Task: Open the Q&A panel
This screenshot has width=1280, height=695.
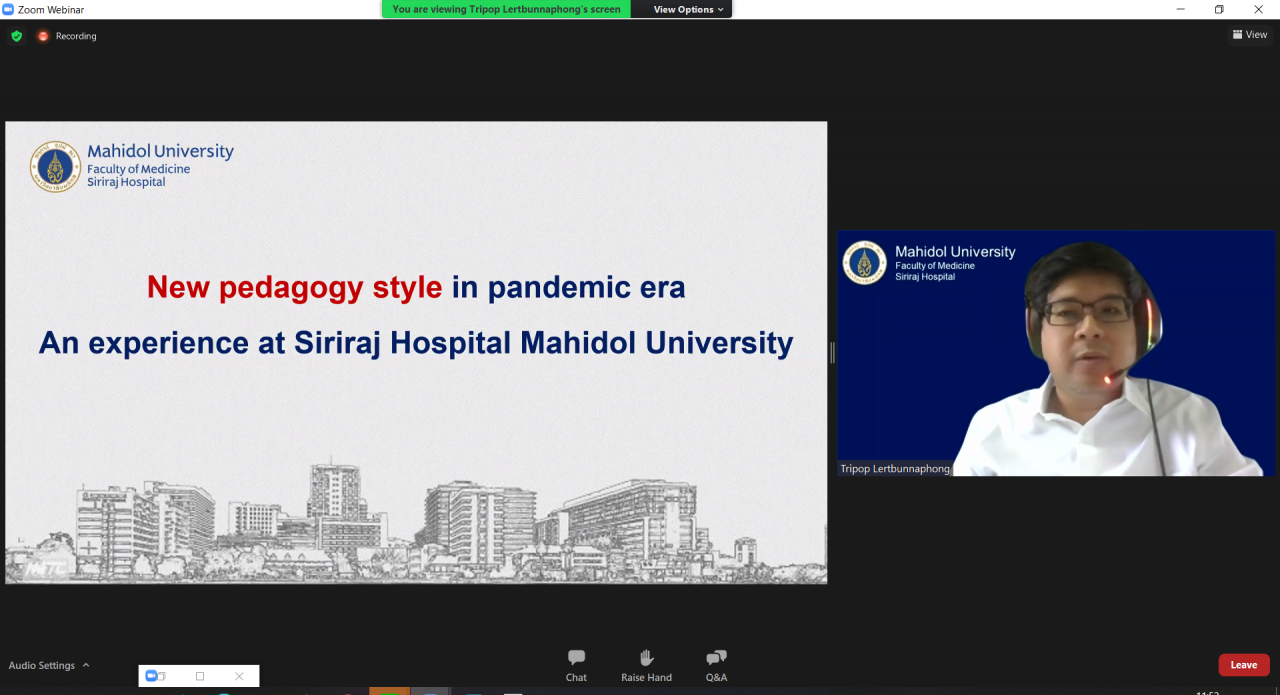Action: (716, 665)
